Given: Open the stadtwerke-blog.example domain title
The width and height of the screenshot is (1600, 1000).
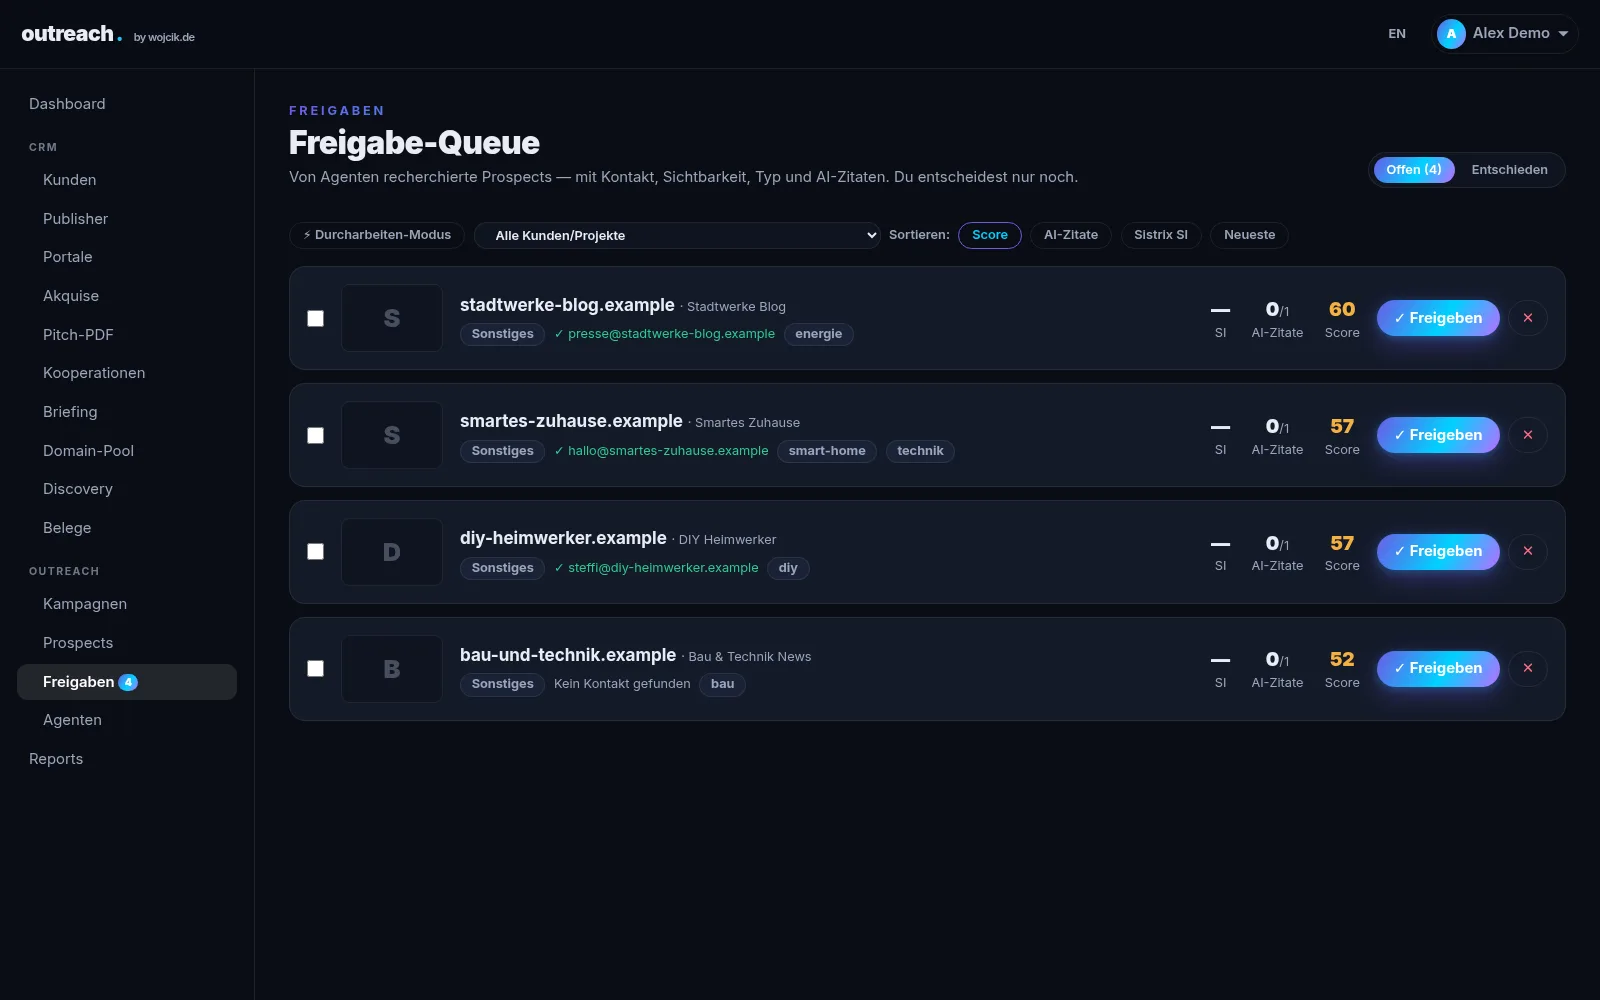Looking at the screenshot, I should 567,305.
